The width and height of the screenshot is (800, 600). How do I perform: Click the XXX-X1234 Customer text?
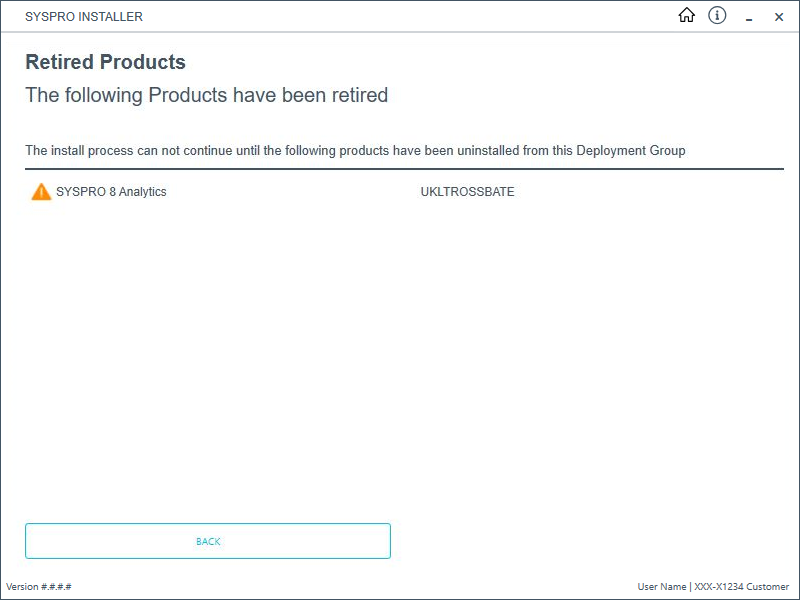741,587
